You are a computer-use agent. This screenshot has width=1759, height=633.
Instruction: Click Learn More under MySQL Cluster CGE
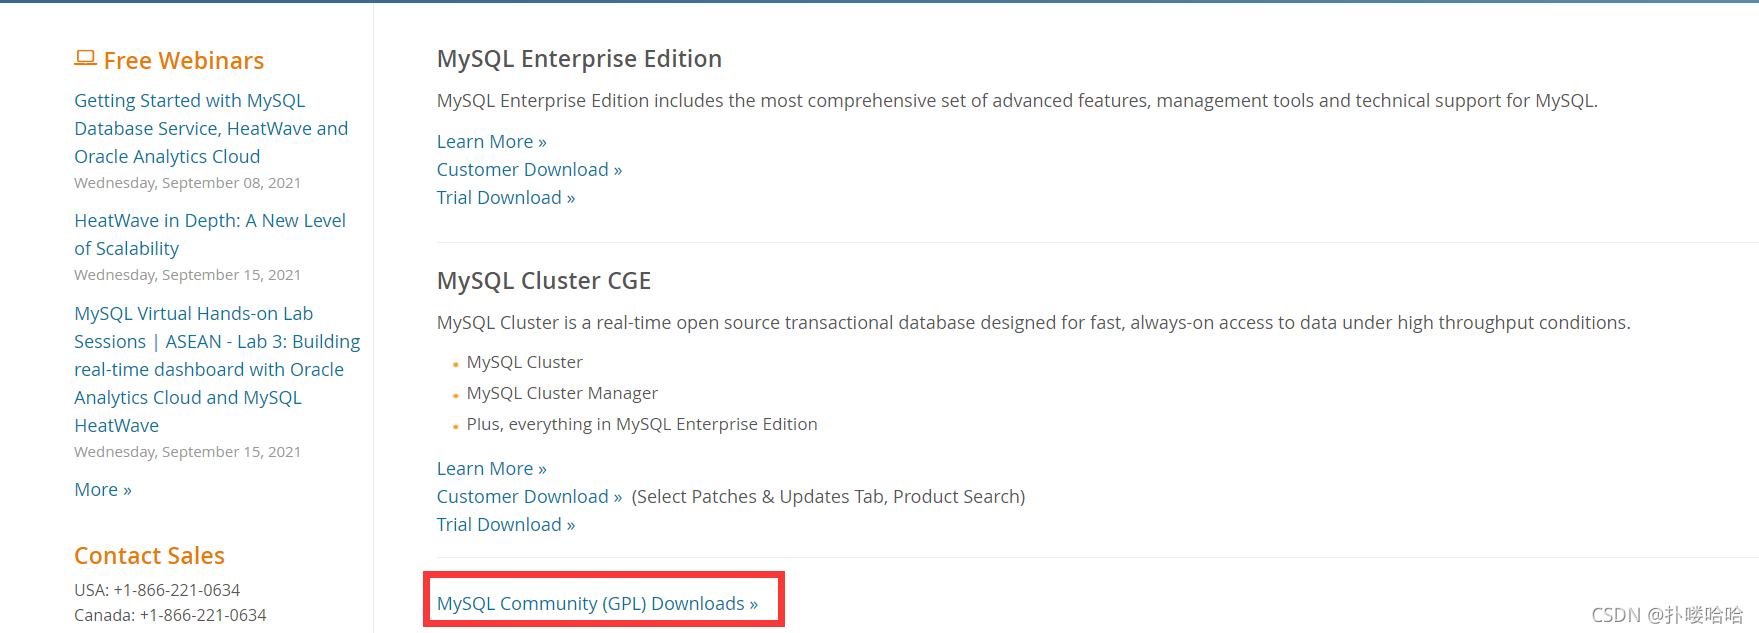pyautogui.click(x=491, y=468)
